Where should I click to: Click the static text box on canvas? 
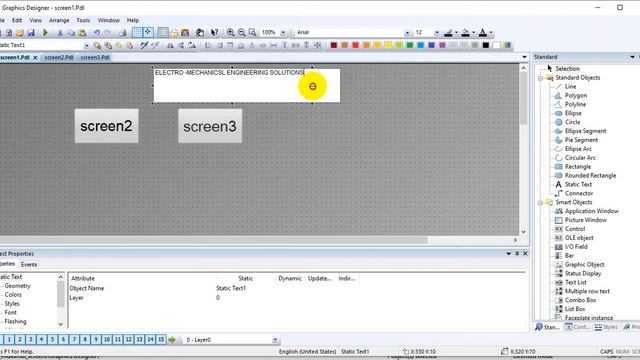point(247,86)
